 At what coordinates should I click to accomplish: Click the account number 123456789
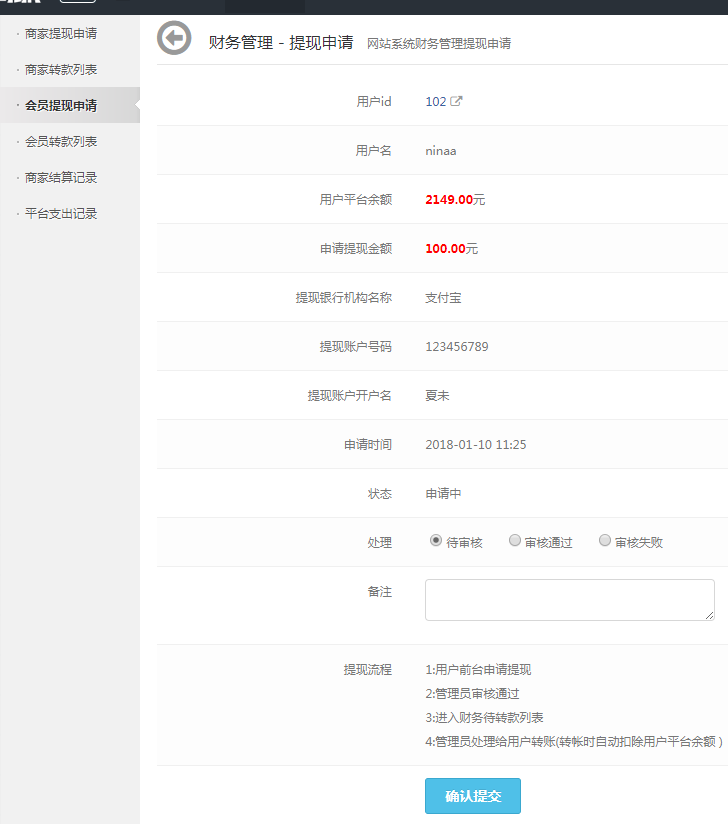pos(456,347)
